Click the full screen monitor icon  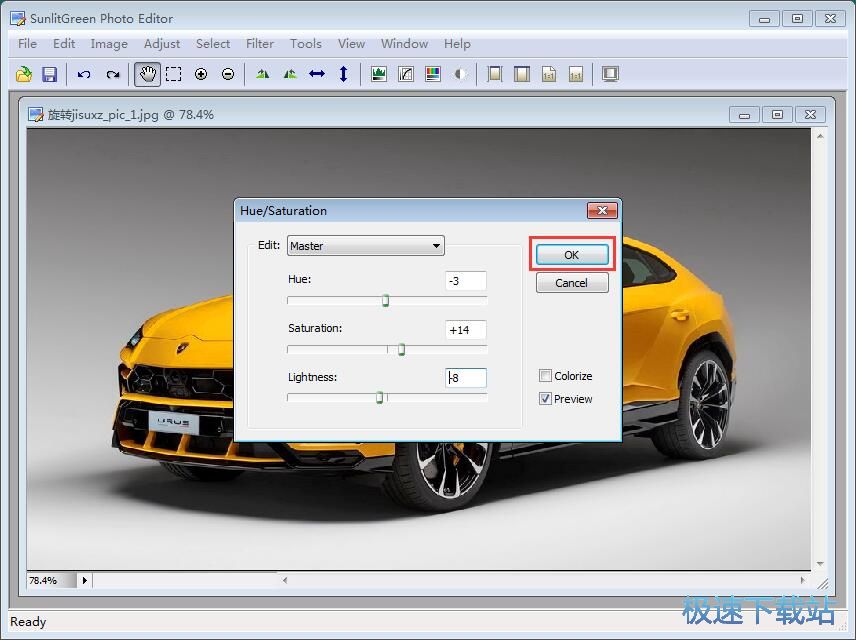tap(610, 74)
